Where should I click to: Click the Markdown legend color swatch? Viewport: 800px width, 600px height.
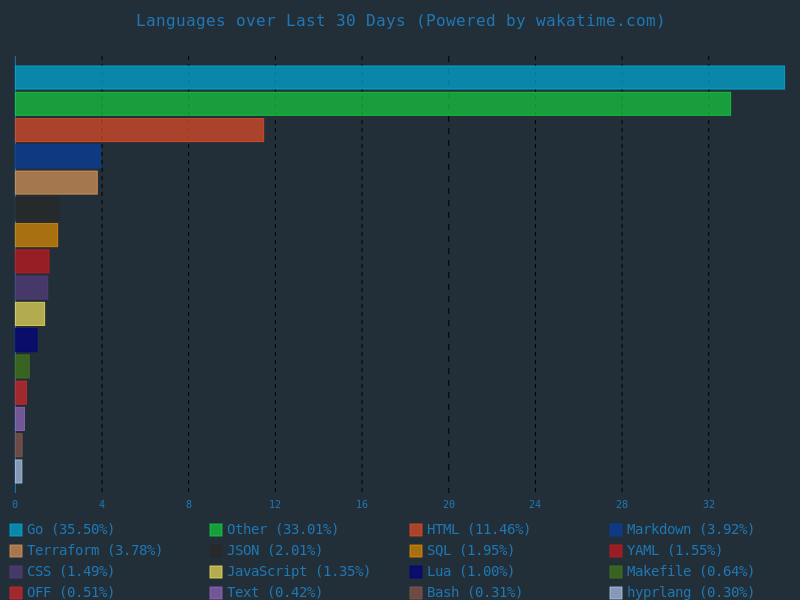(616, 530)
